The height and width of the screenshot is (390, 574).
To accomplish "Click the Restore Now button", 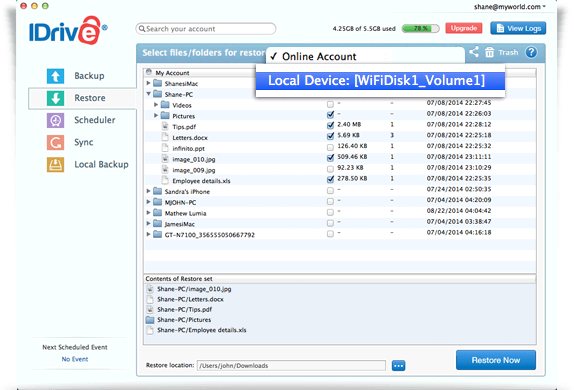I will coord(496,360).
